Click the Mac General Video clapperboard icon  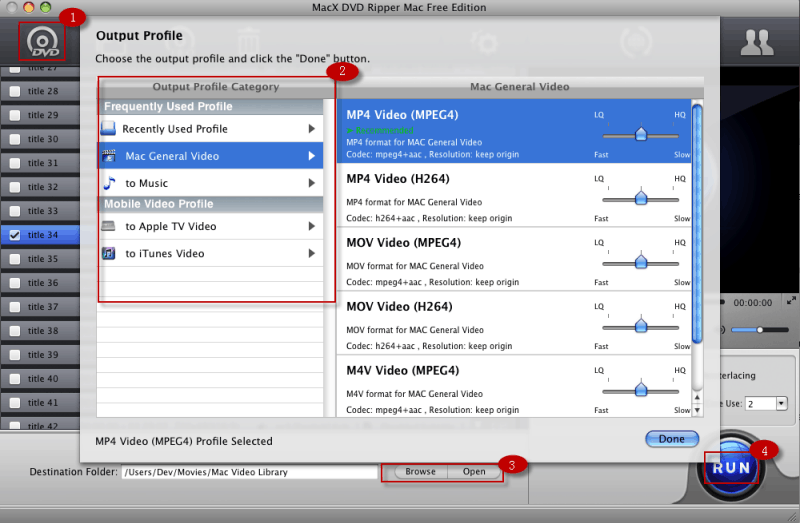click(x=109, y=156)
